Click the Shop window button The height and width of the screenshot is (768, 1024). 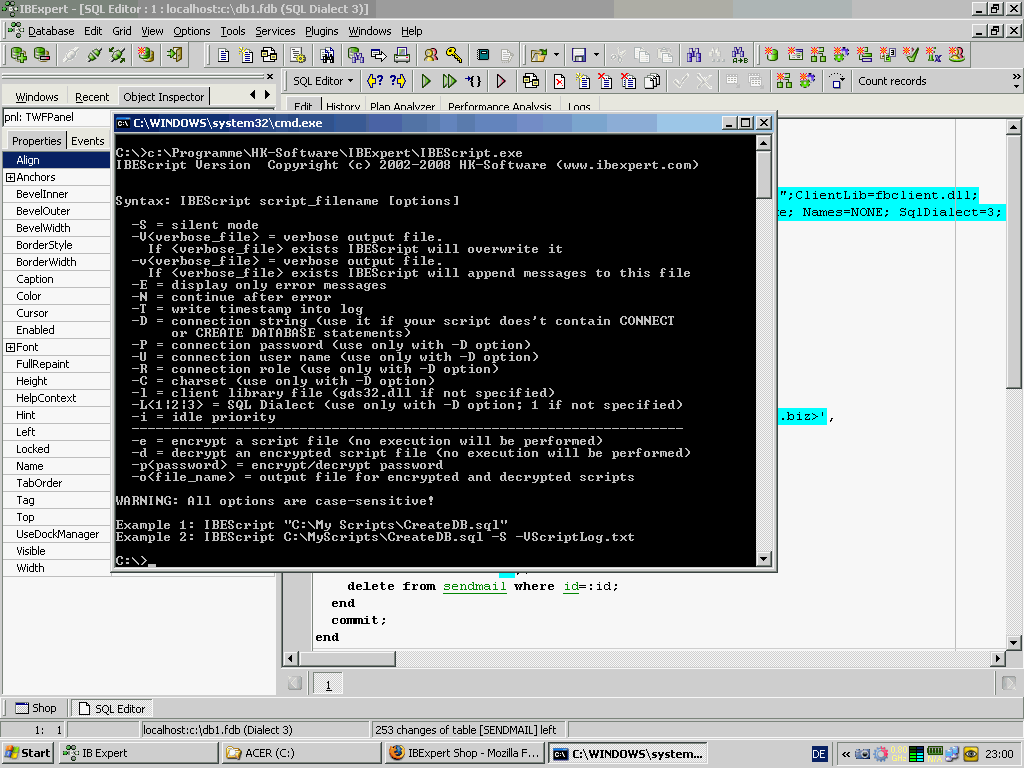pos(36,708)
